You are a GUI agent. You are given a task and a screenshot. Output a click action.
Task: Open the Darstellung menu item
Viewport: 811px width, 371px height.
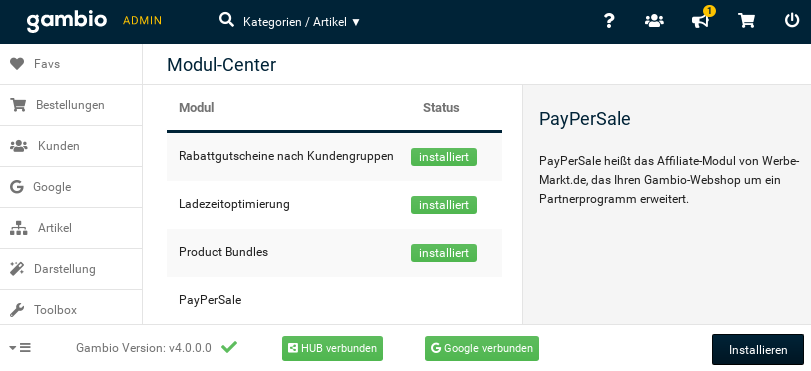pos(71,269)
